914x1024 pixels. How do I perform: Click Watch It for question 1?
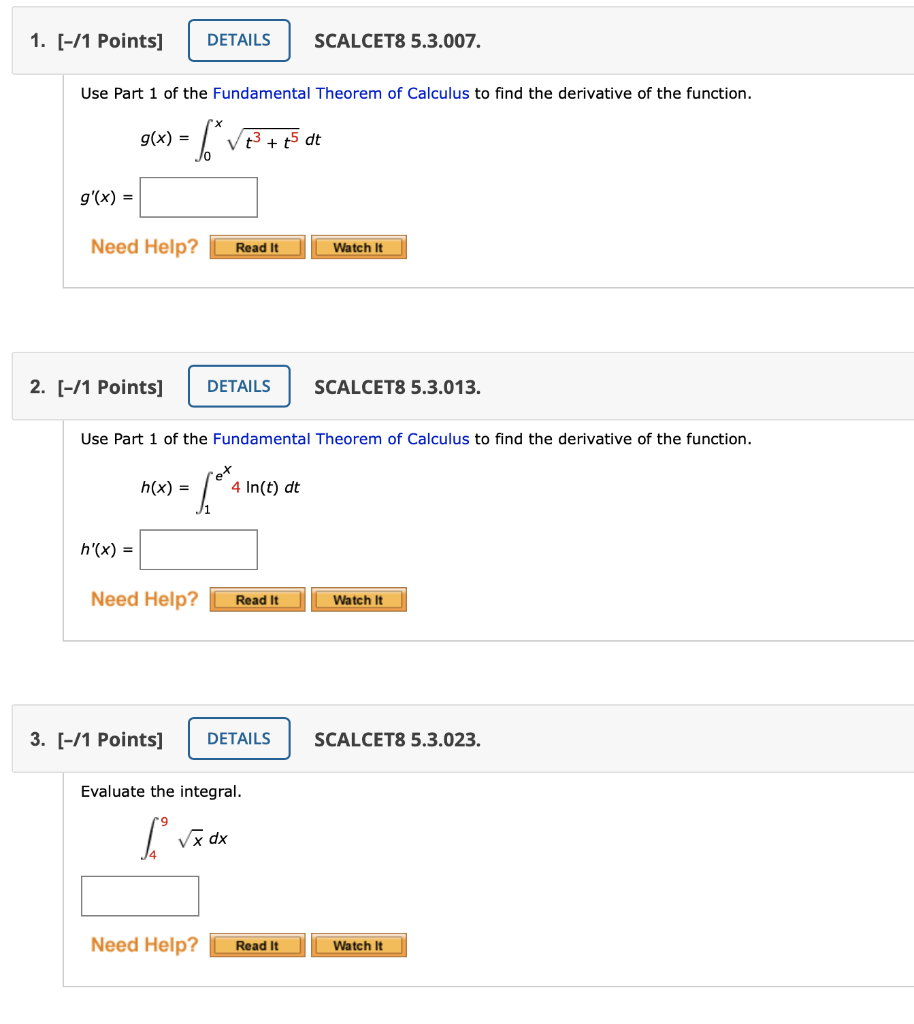358,247
